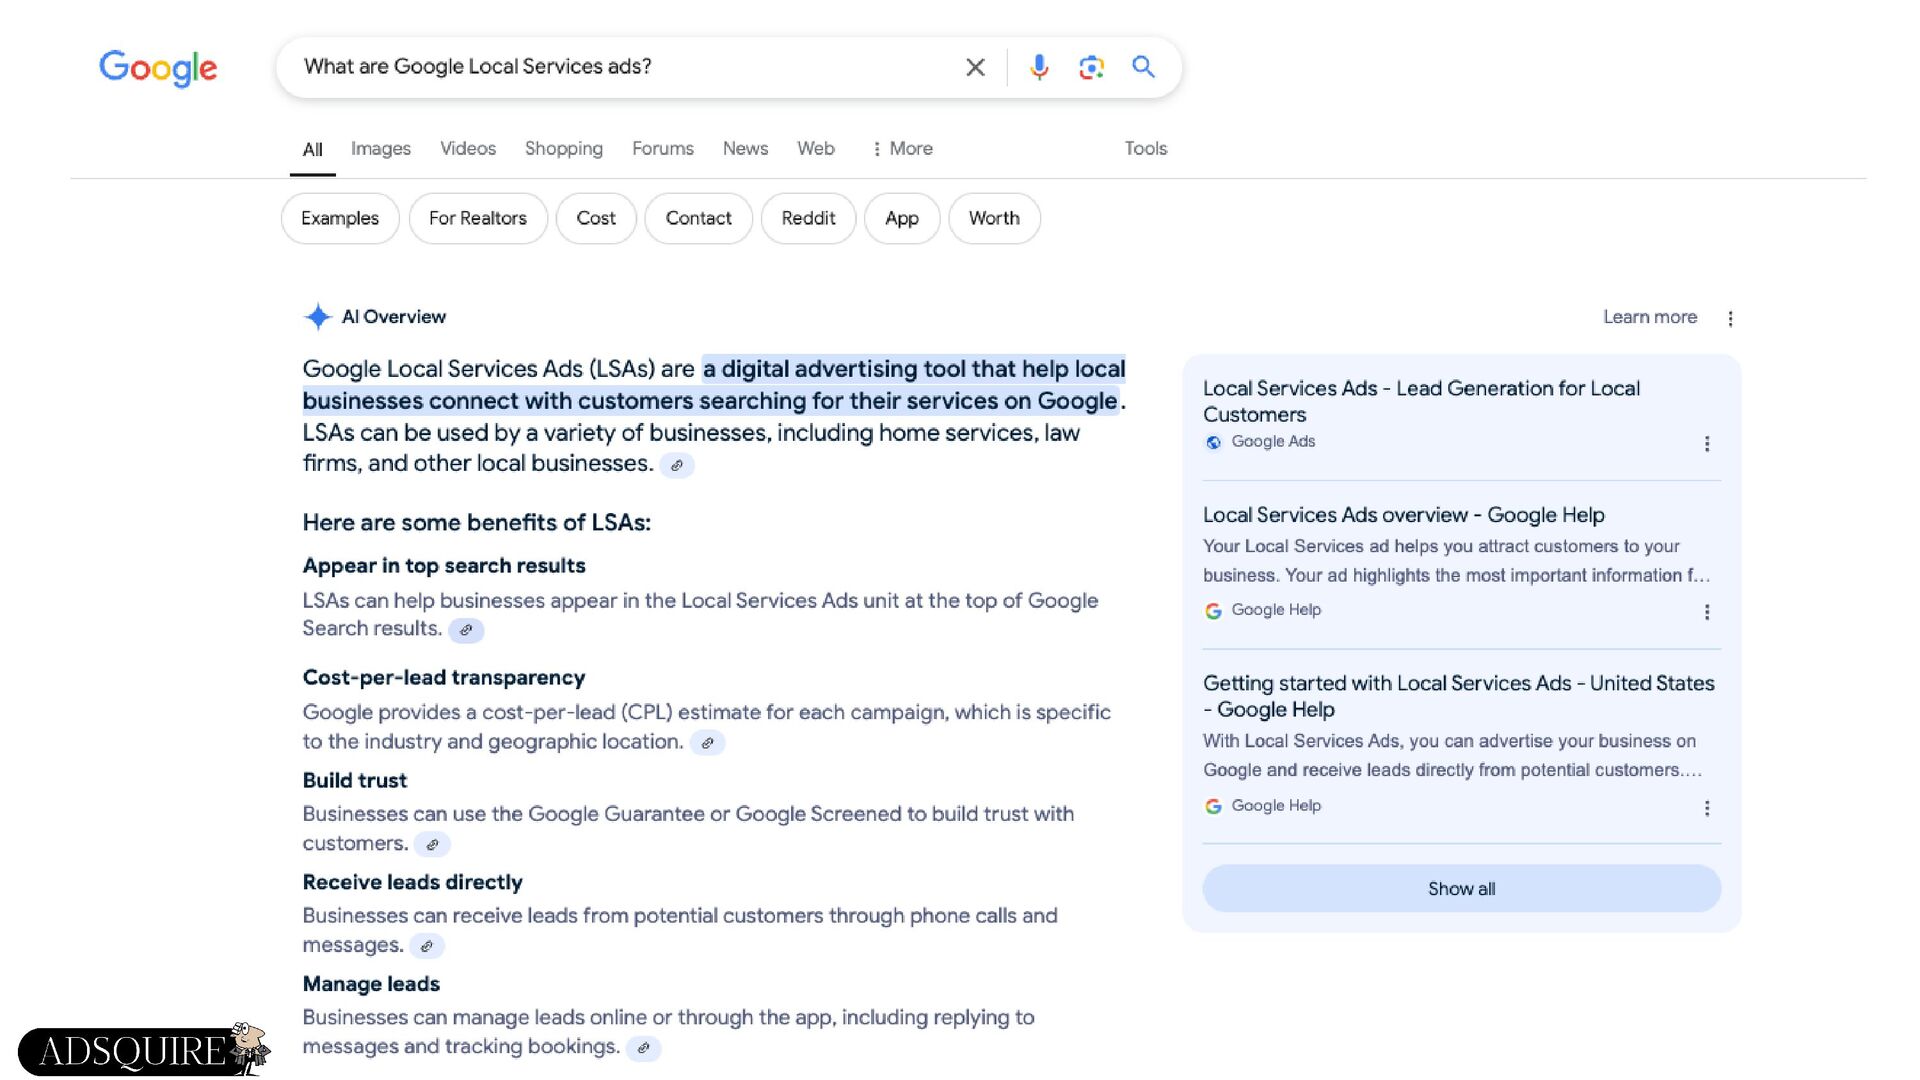Select the Examples filter chip
The height and width of the screenshot is (1080, 1920).
[x=340, y=218]
